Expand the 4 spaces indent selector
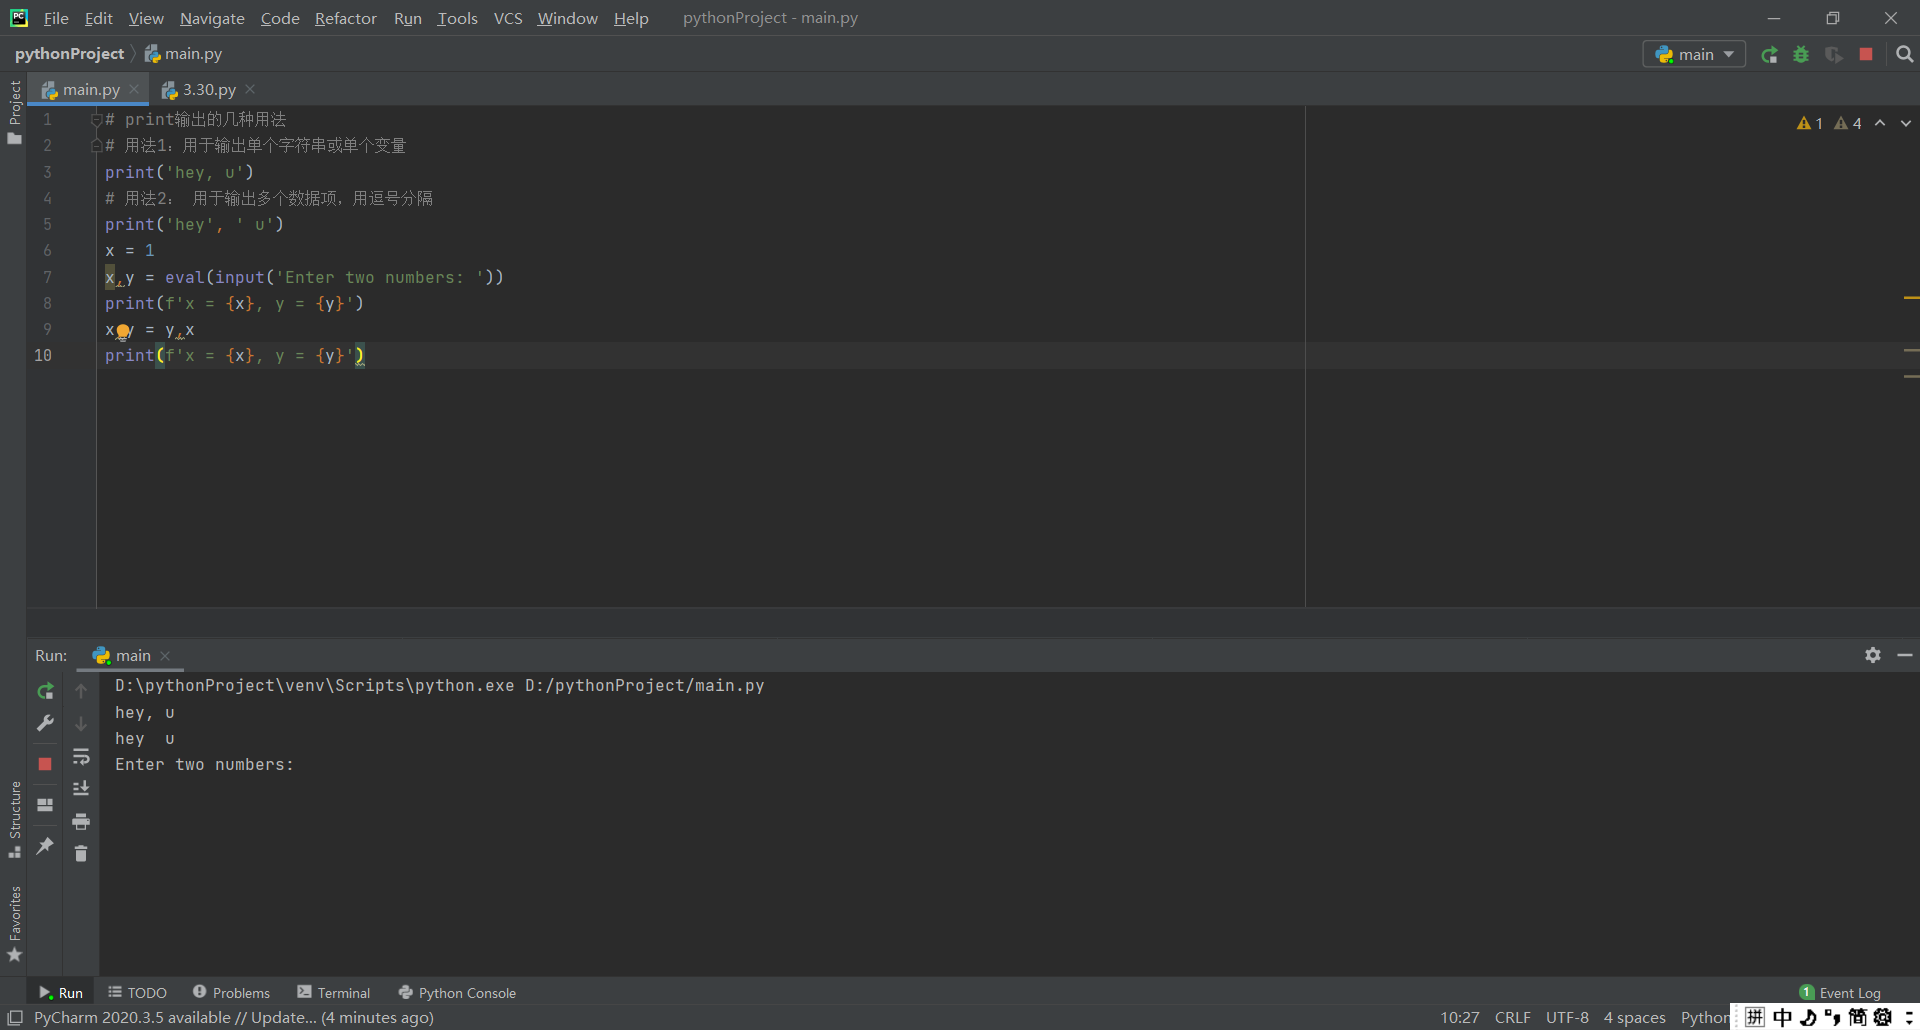This screenshot has width=1920, height=1030. [1634, 1017]
